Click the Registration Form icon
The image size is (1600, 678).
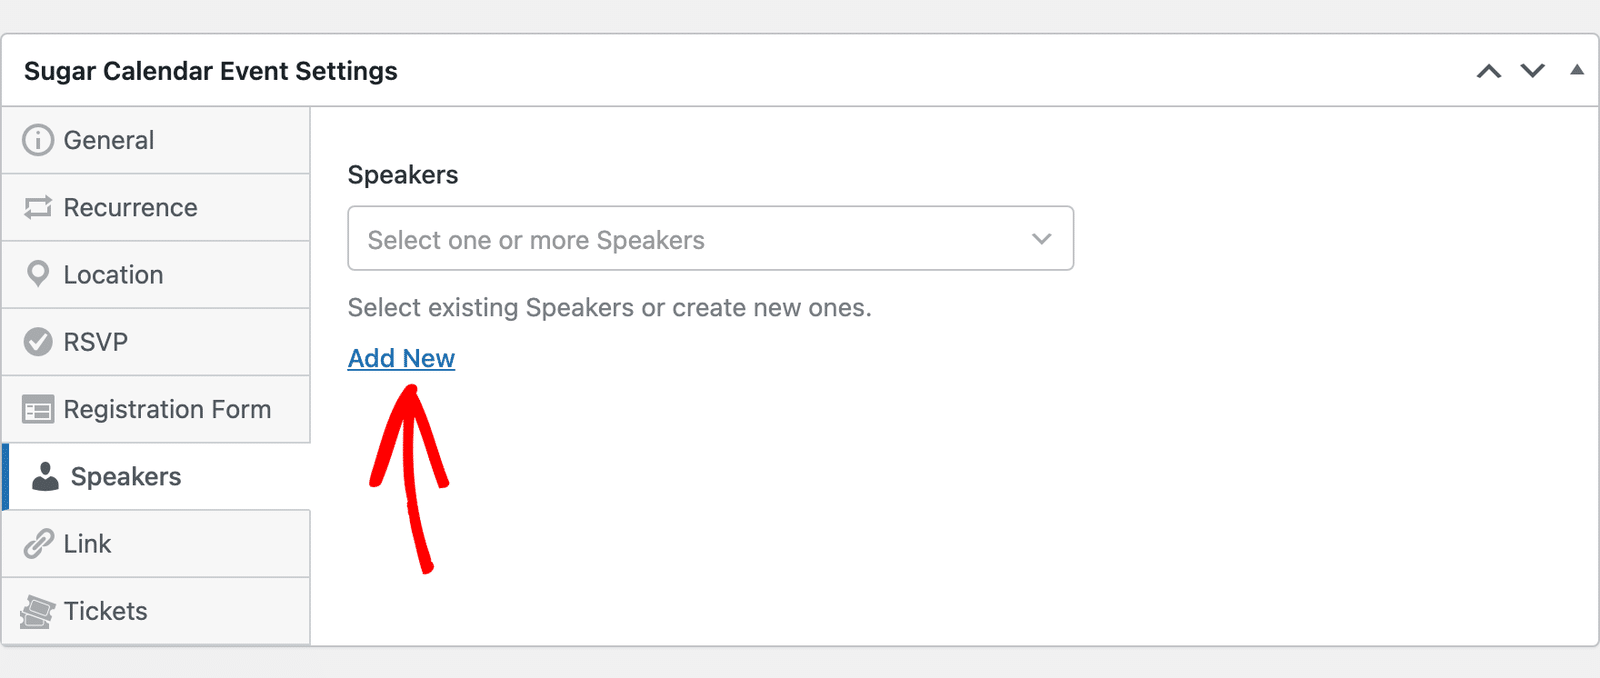point(38,409)
